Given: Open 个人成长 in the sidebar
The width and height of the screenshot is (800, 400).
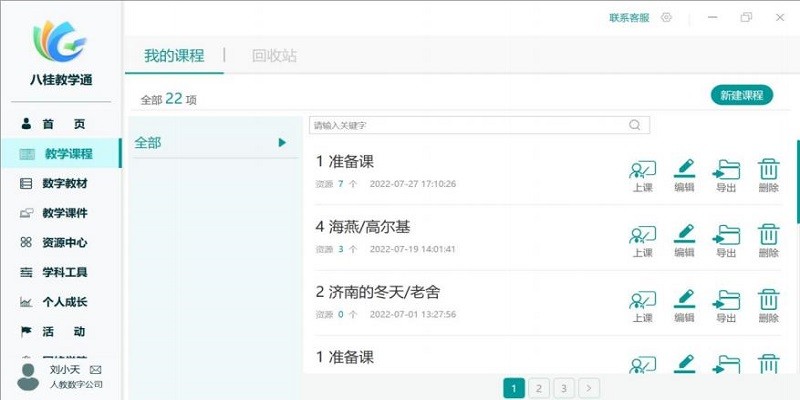Looking at the screenshot, I should click(x=61, y=302).
